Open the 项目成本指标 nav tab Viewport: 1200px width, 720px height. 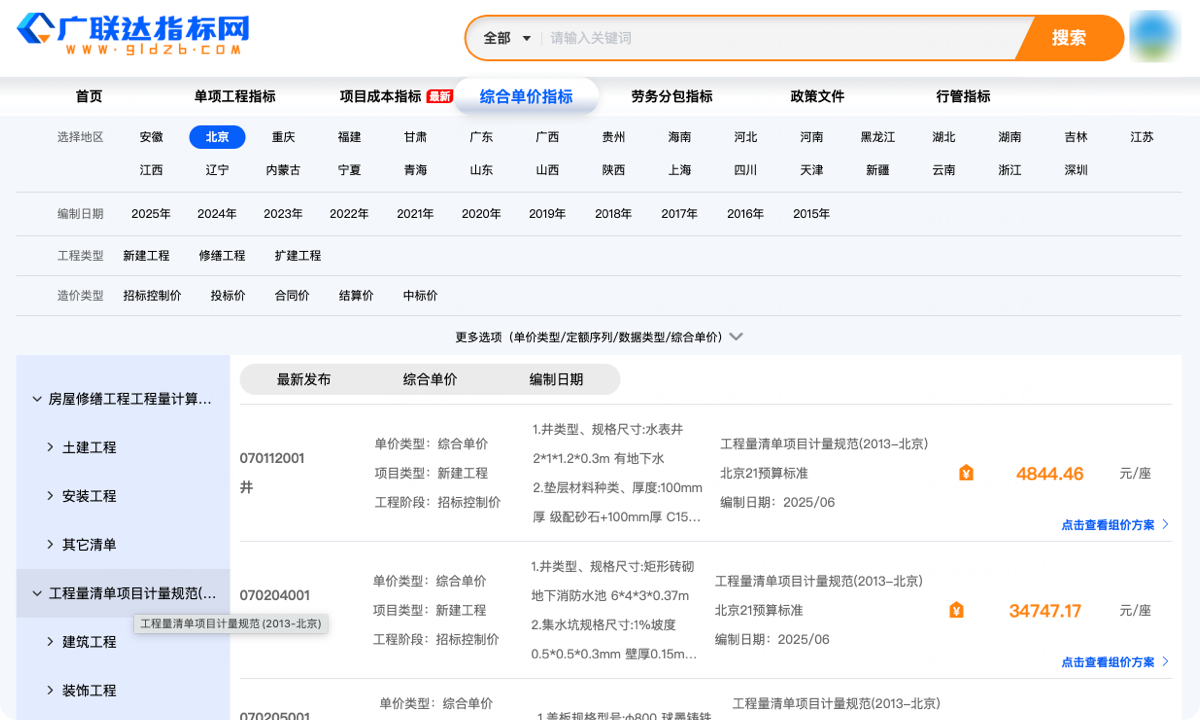(381, 97)
